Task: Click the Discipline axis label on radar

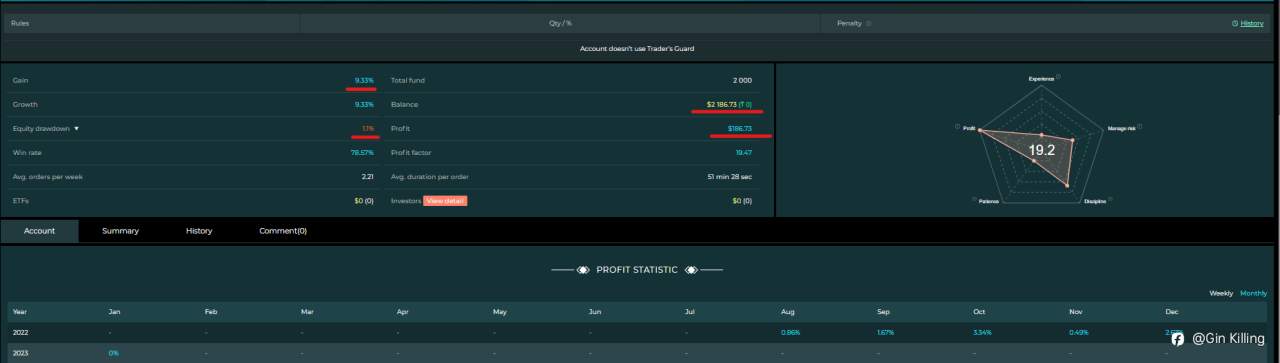Action: click(x=1094, y=201)
